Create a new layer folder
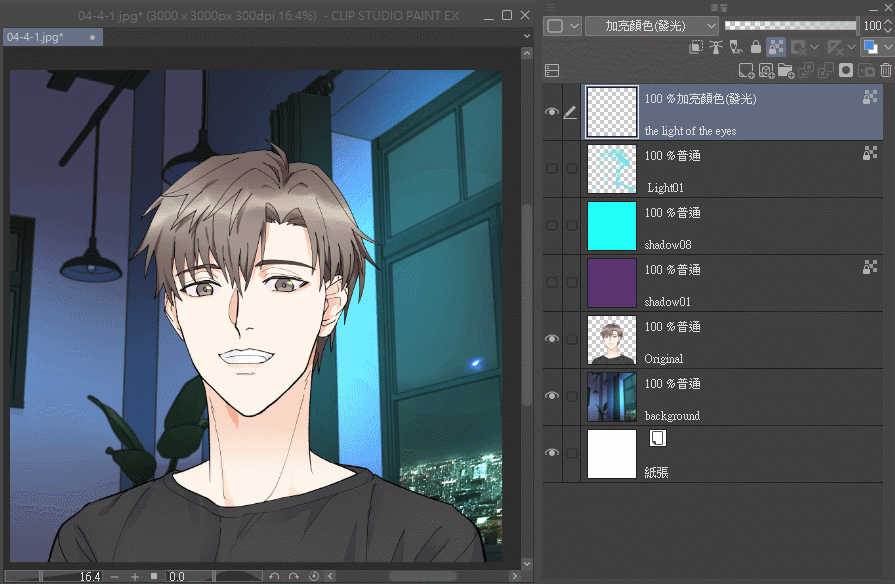 click(x=786, y=70)
